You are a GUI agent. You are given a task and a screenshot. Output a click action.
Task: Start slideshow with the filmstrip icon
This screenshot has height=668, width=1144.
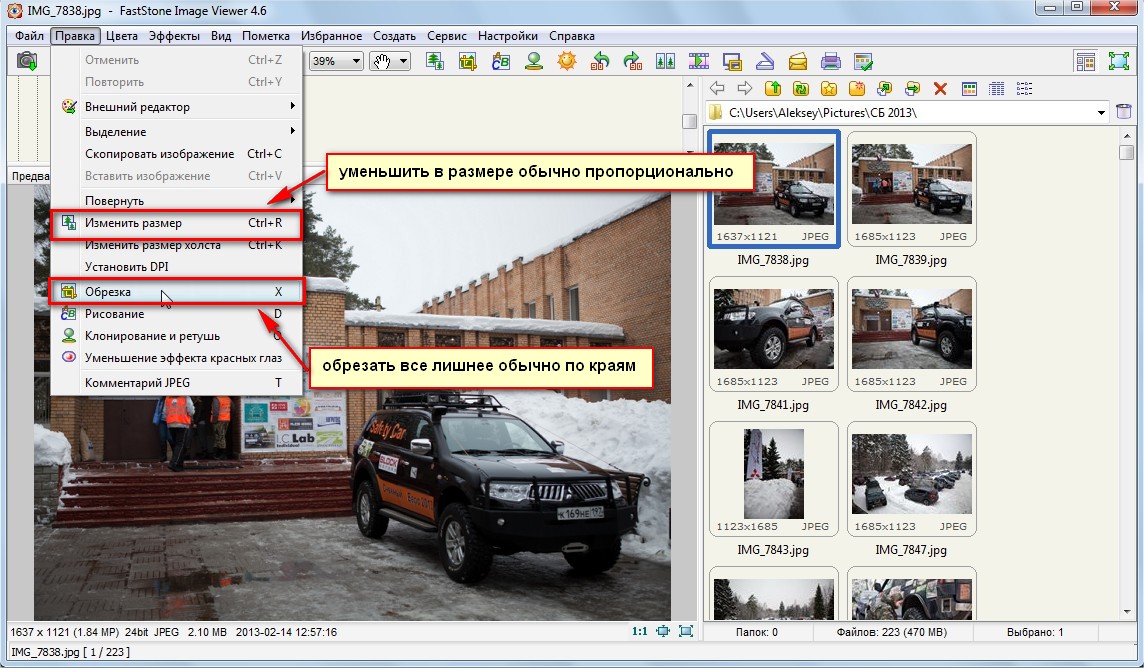click(x=698, y=62)
